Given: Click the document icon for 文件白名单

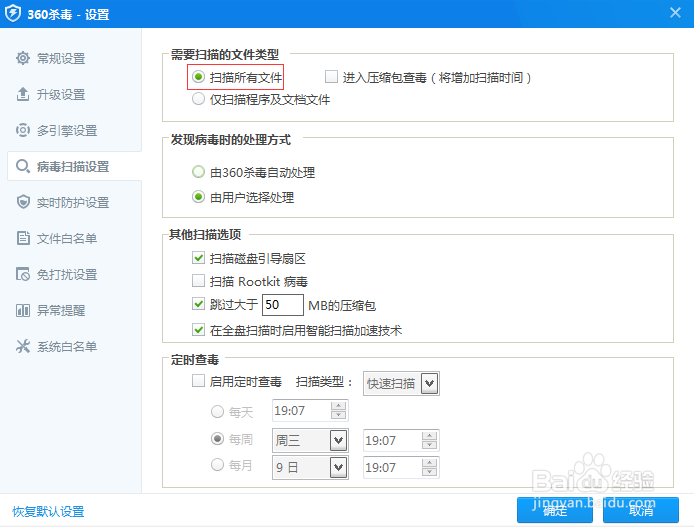Looking at the screenshot, I should pyautogui.click(x=23, y=238).
